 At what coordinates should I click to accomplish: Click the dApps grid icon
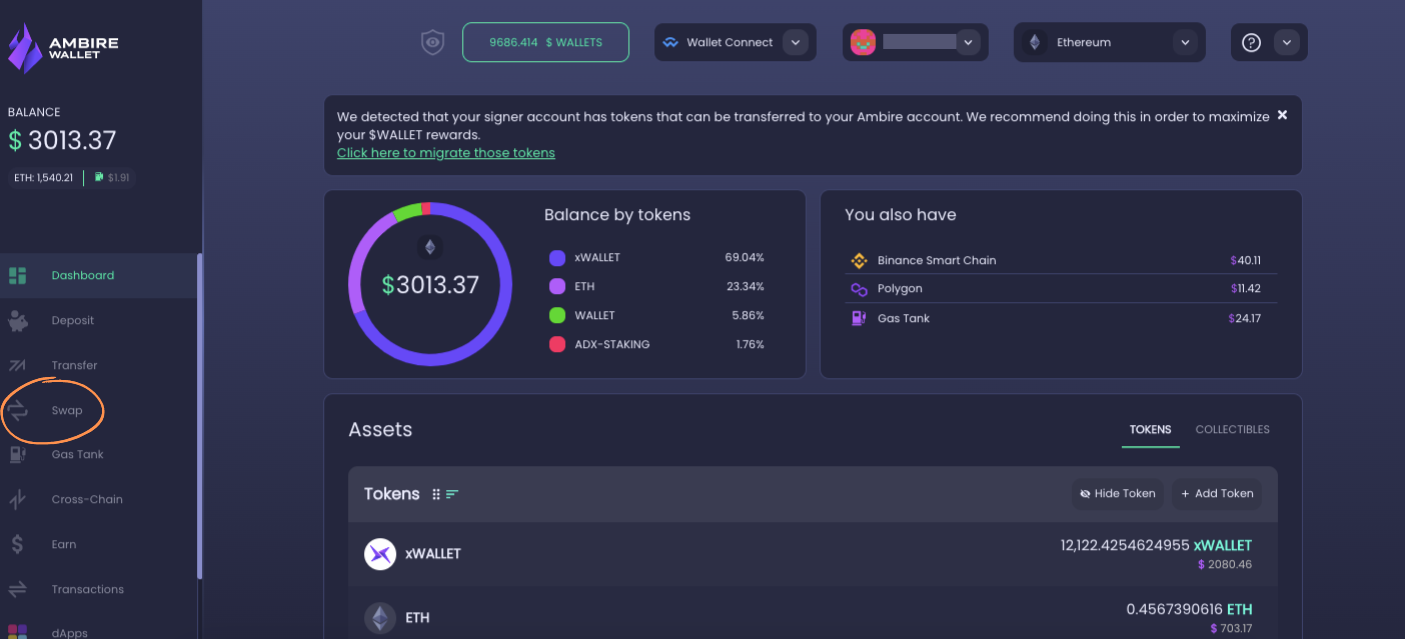17,632
